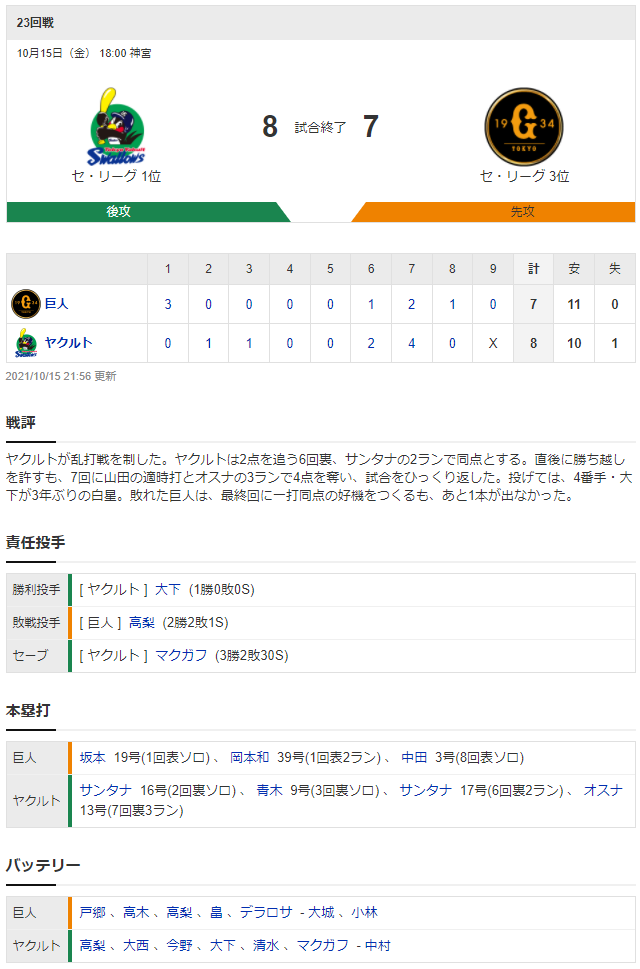Open 大下 in Yakult battery row
Viewport: 640px width, 969px height.
222,946
